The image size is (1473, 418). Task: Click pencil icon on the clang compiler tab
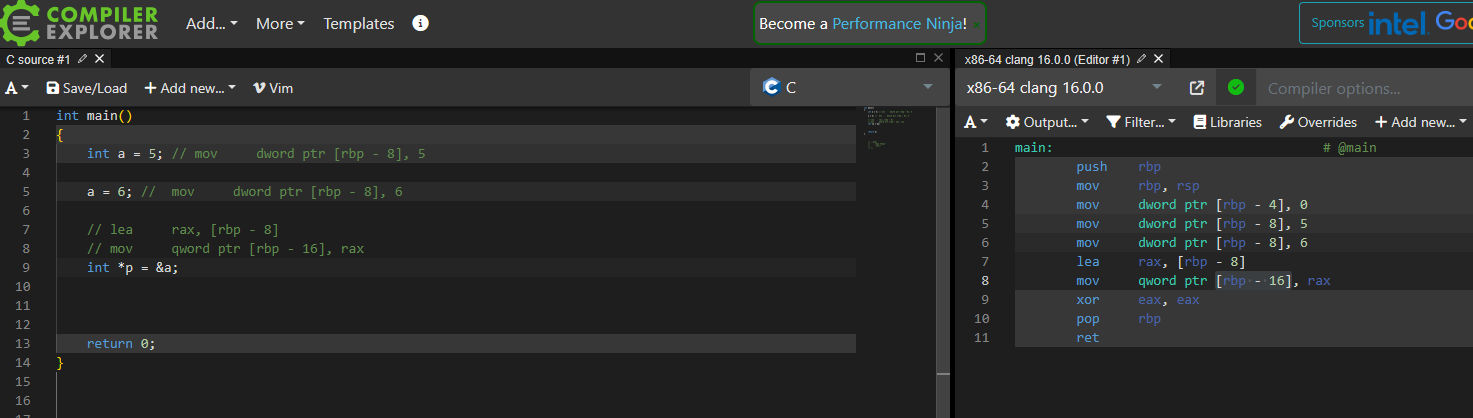coord(1141,59)
